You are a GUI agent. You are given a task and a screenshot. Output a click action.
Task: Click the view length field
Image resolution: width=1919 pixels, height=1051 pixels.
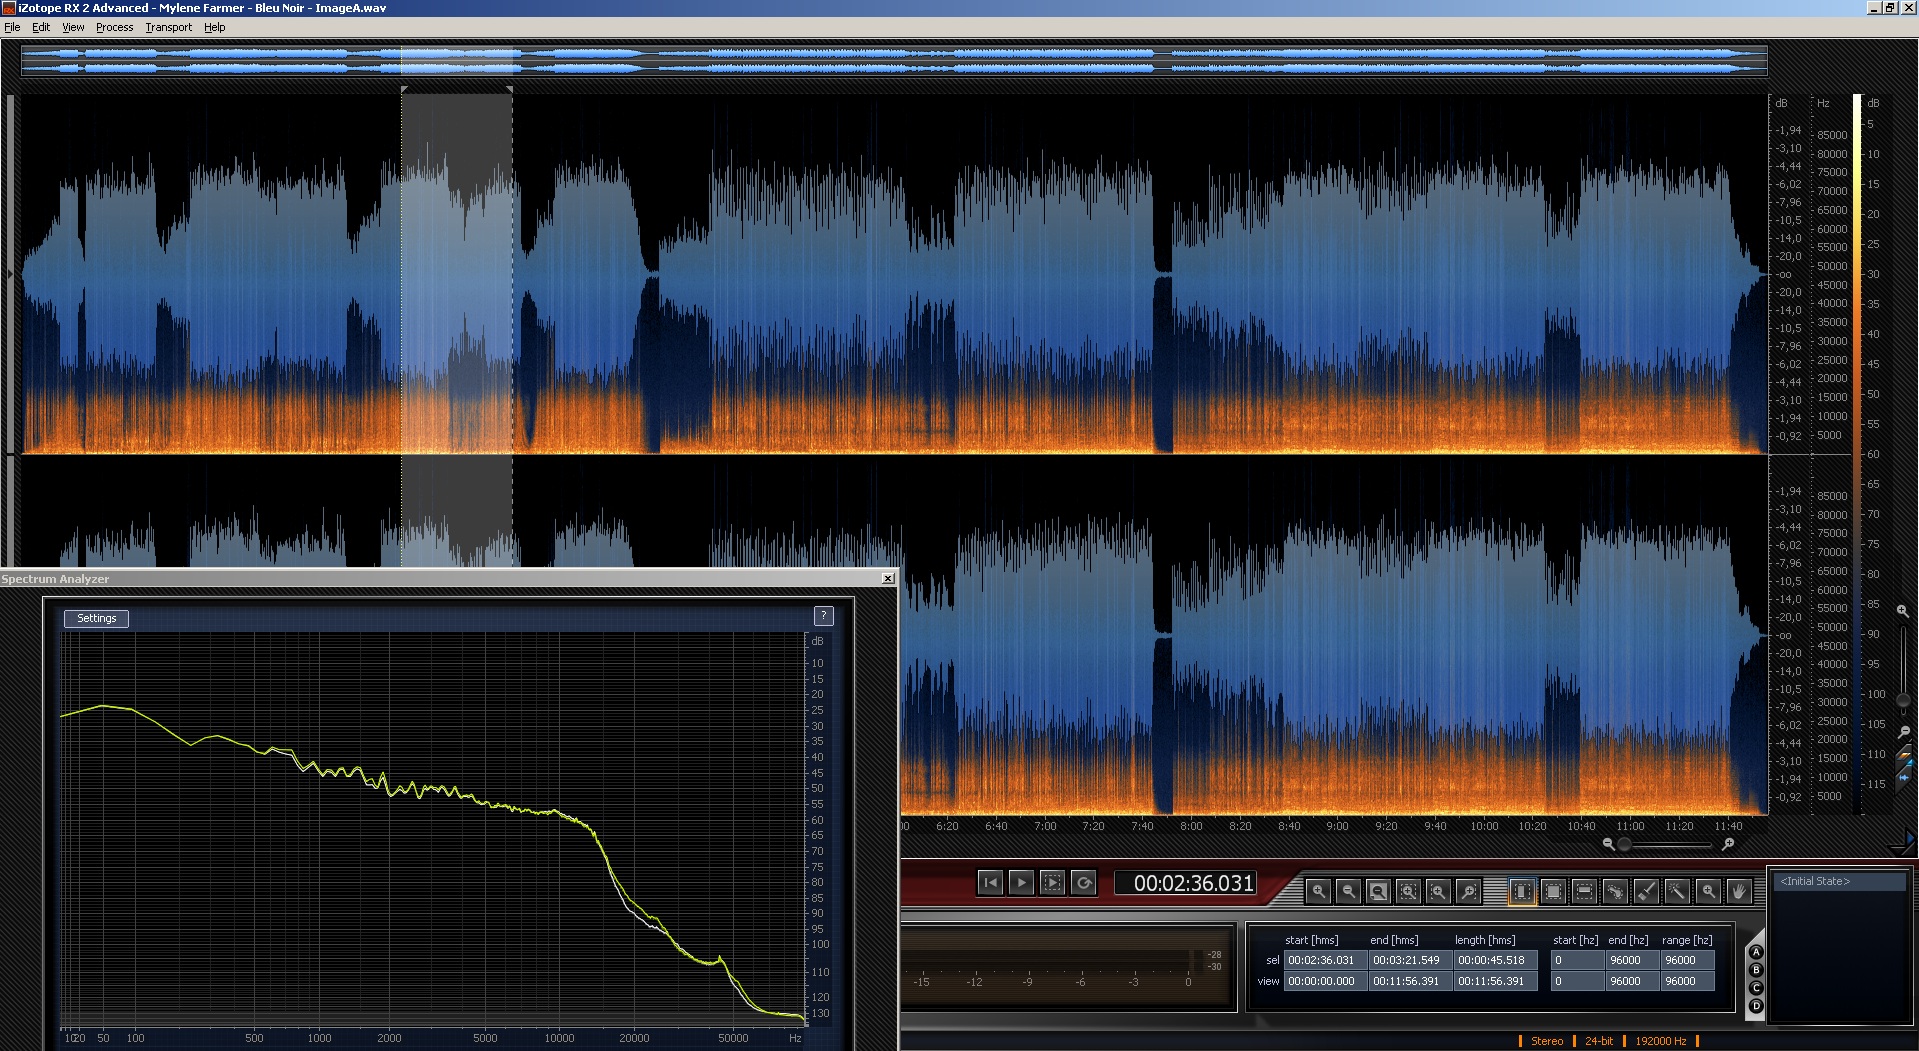click(1494, 981)
